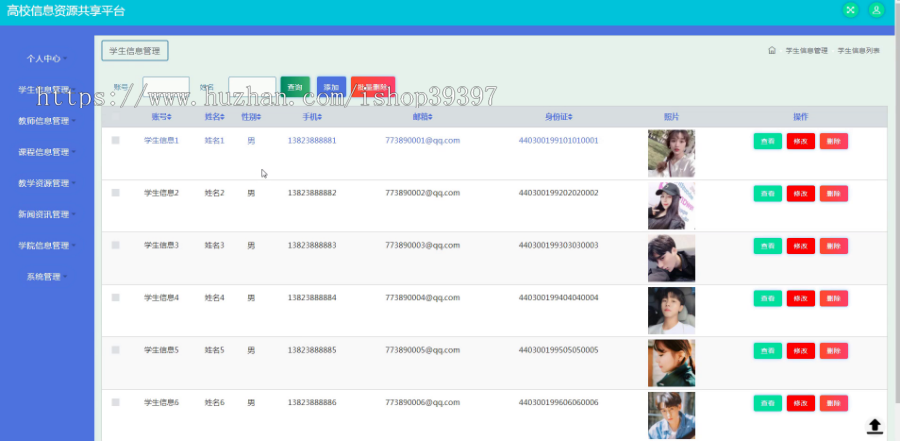Expand 课程信息管理 sidebar menu
The image size is (900, 441).
(x=46, y=152)
